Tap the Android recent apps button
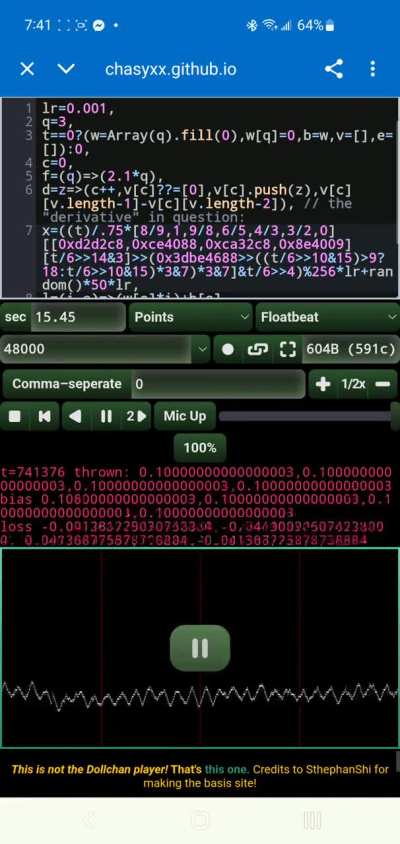 point(312,820)
